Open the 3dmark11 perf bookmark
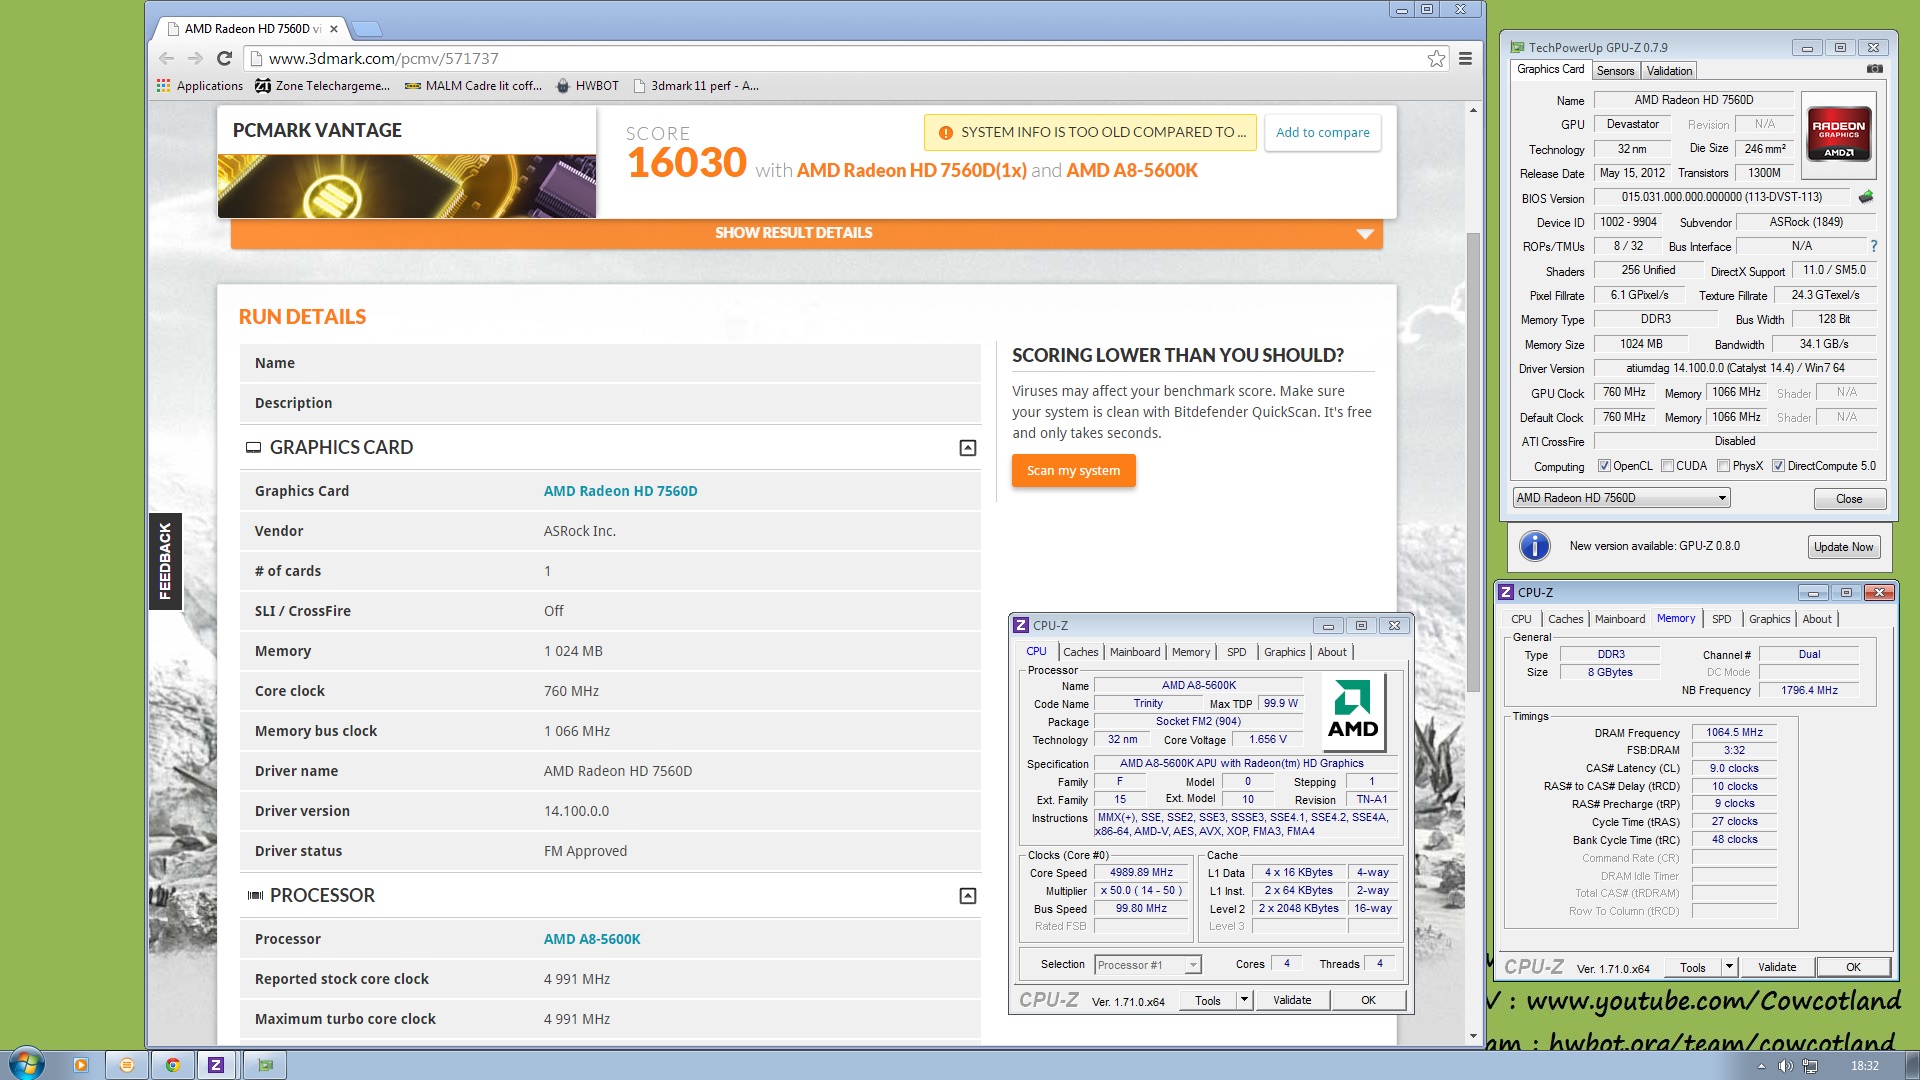This screenshot has height=1080, width=1920. pos(696,86)
